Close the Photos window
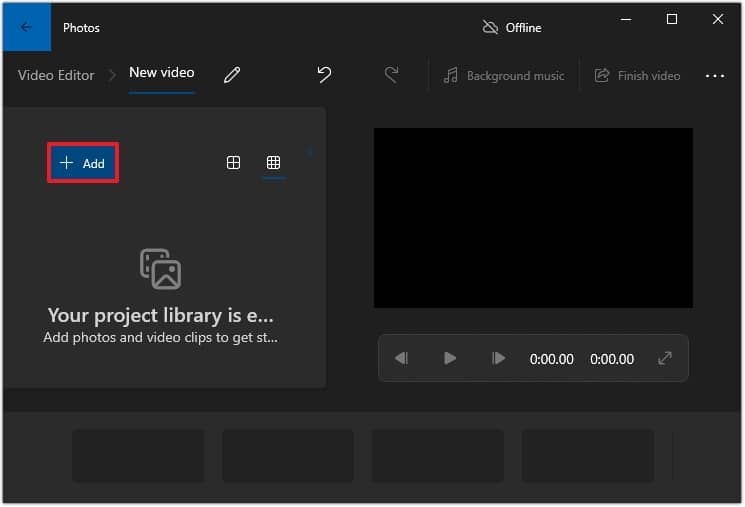Viewport: 745px width, 507px height. coord(718,19)
